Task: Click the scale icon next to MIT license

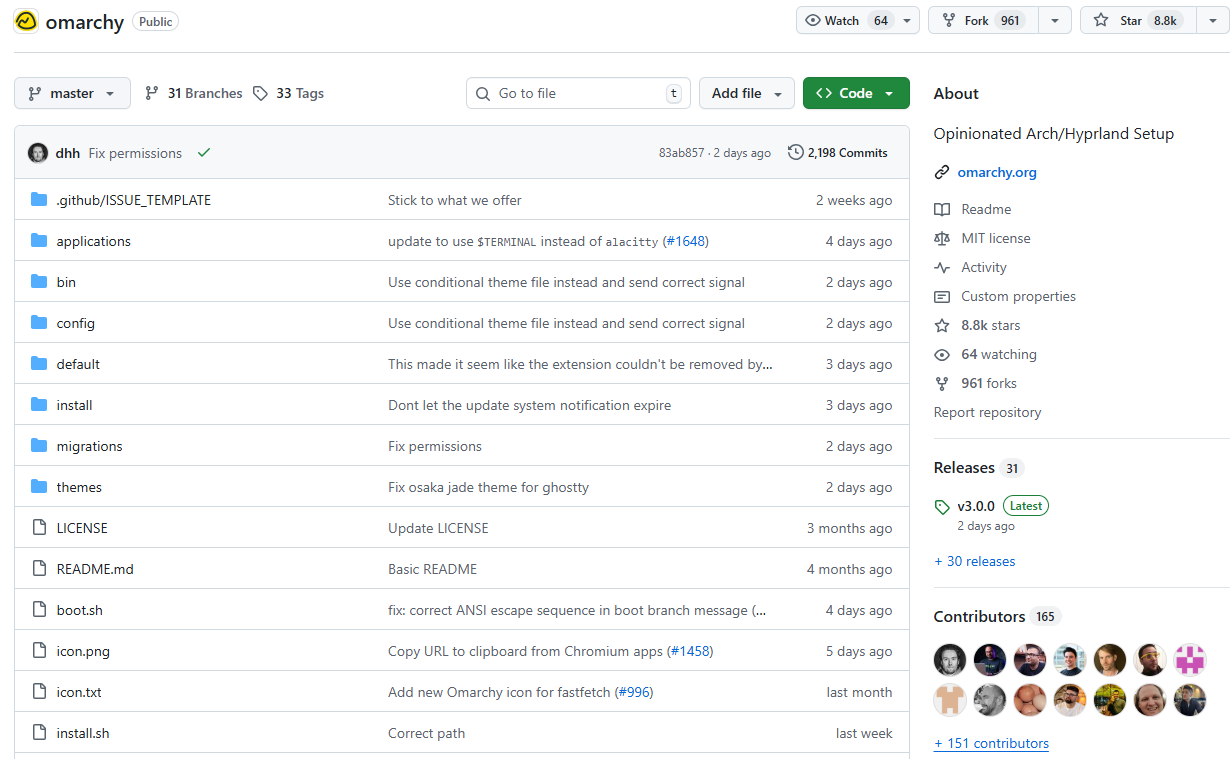Action: click(x=941, y=238)
